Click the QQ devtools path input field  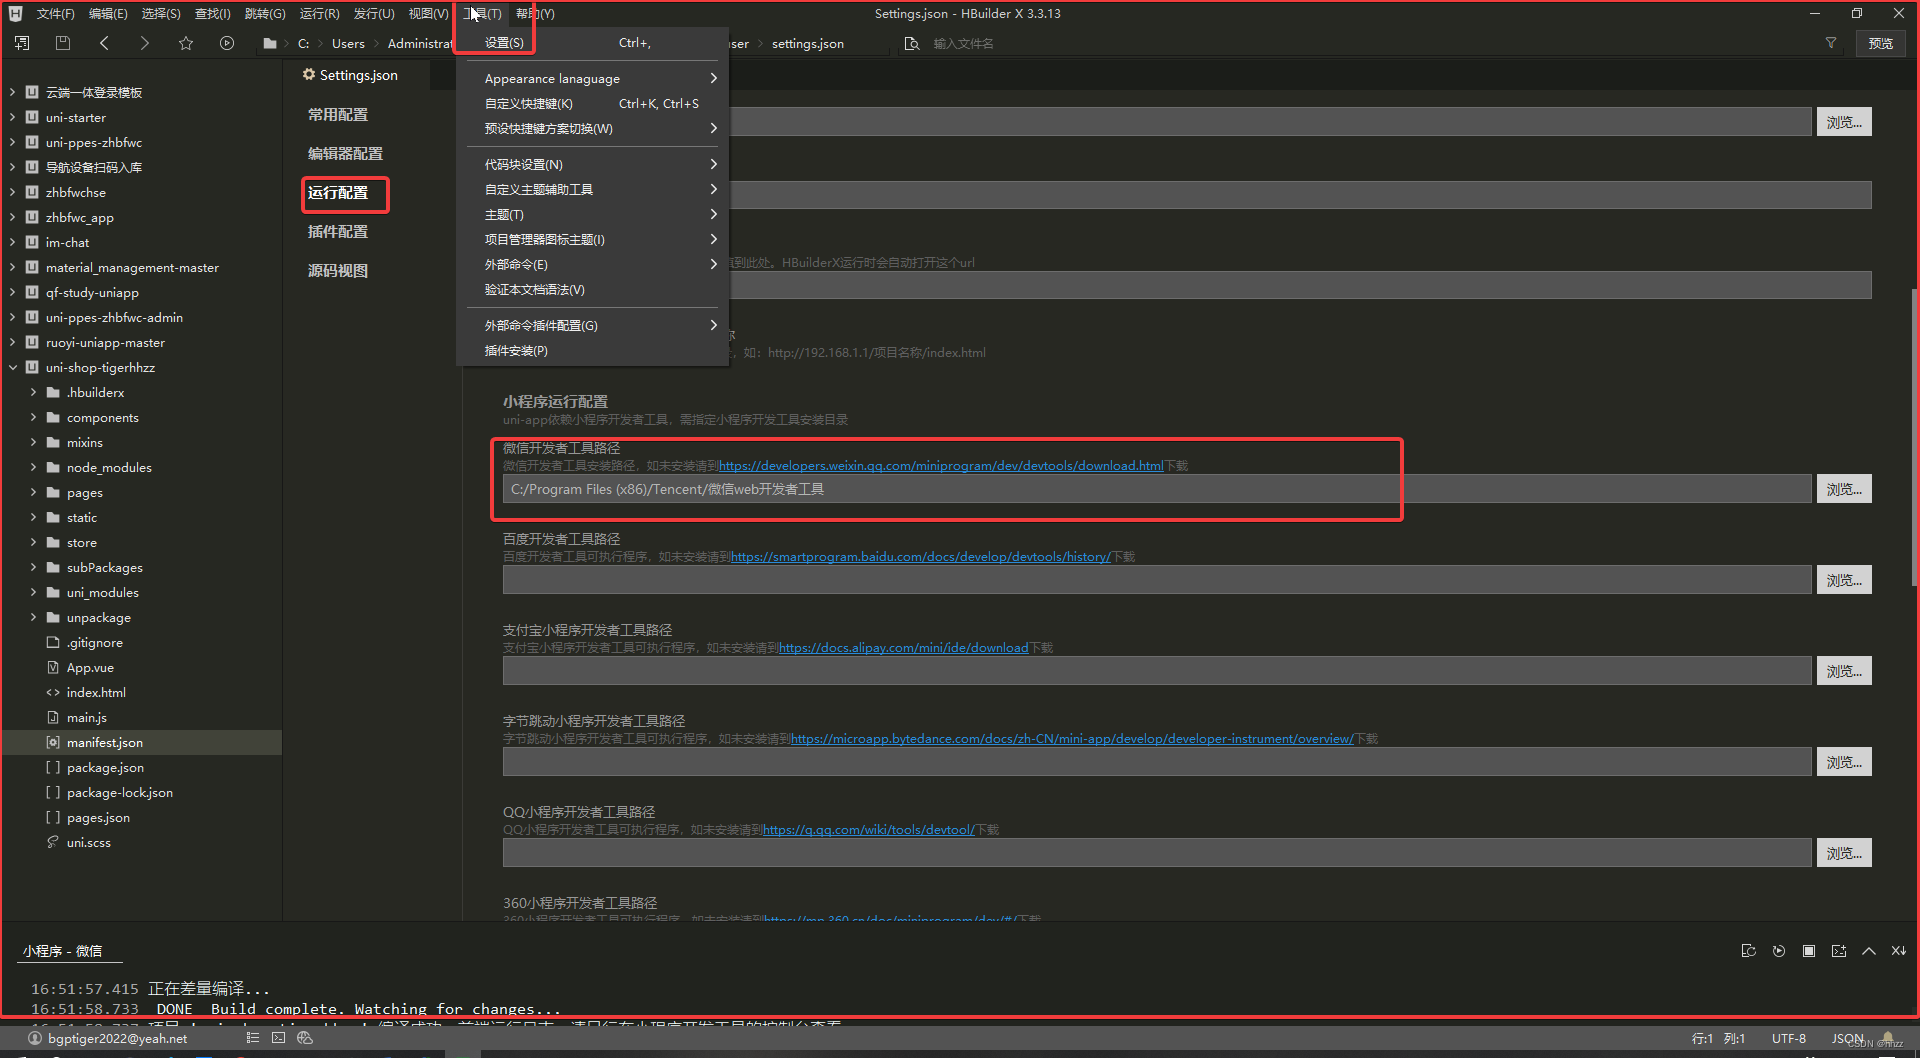tap(1157, 853)
